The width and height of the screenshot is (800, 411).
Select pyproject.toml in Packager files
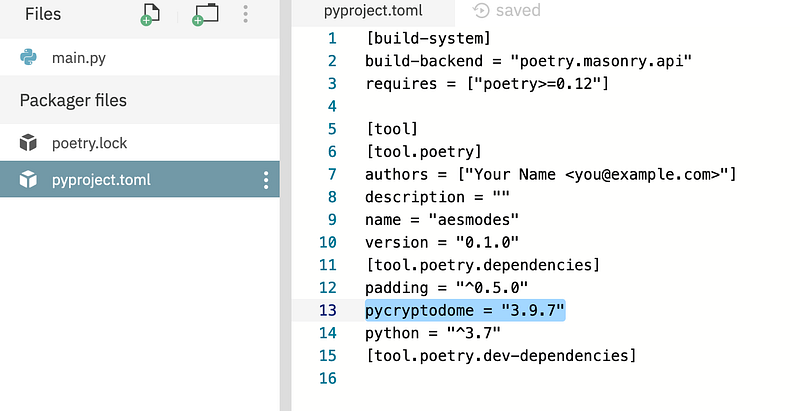tap(140, 179)
